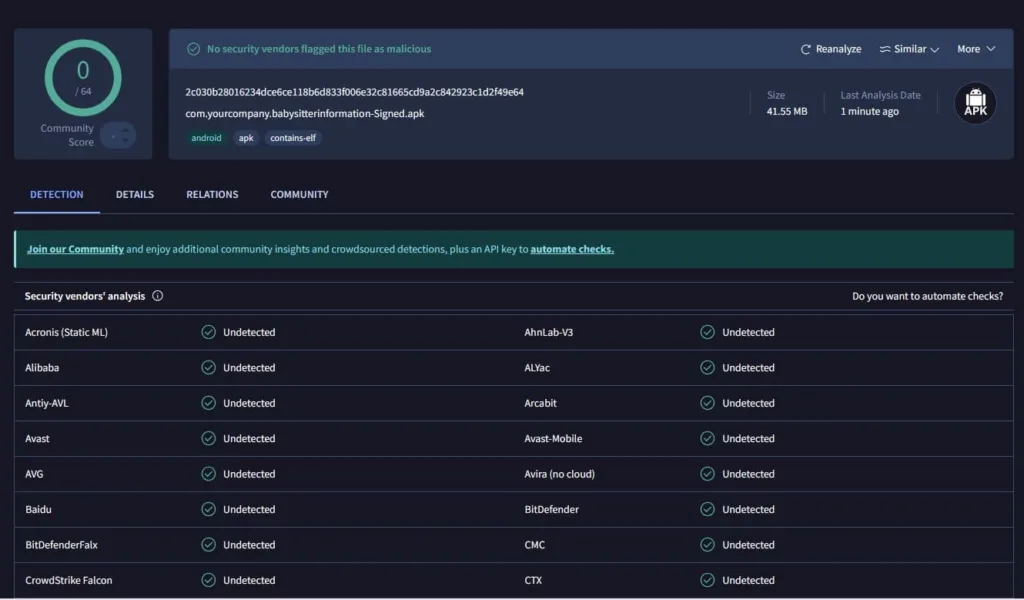Click the BitDefender undetected check icon
Viewport: 1024px width, 600px height.
coord(707,509)
